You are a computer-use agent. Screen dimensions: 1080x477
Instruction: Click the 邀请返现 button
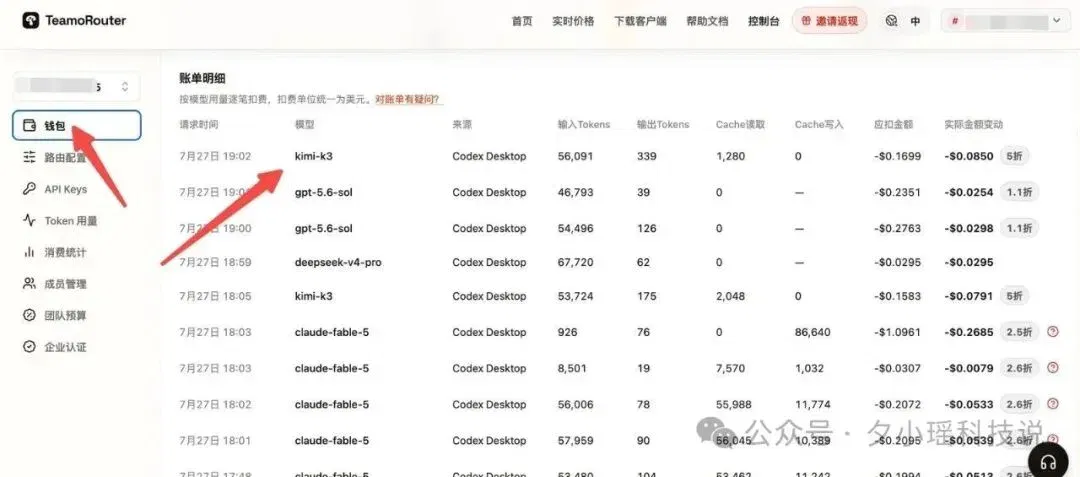(829, 21)
